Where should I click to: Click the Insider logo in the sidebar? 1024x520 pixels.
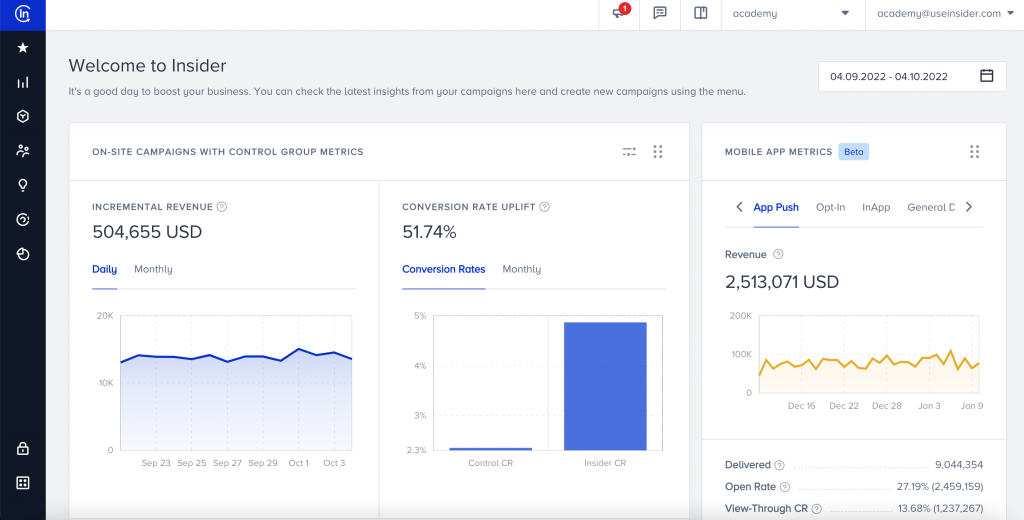tap(22, 14)
